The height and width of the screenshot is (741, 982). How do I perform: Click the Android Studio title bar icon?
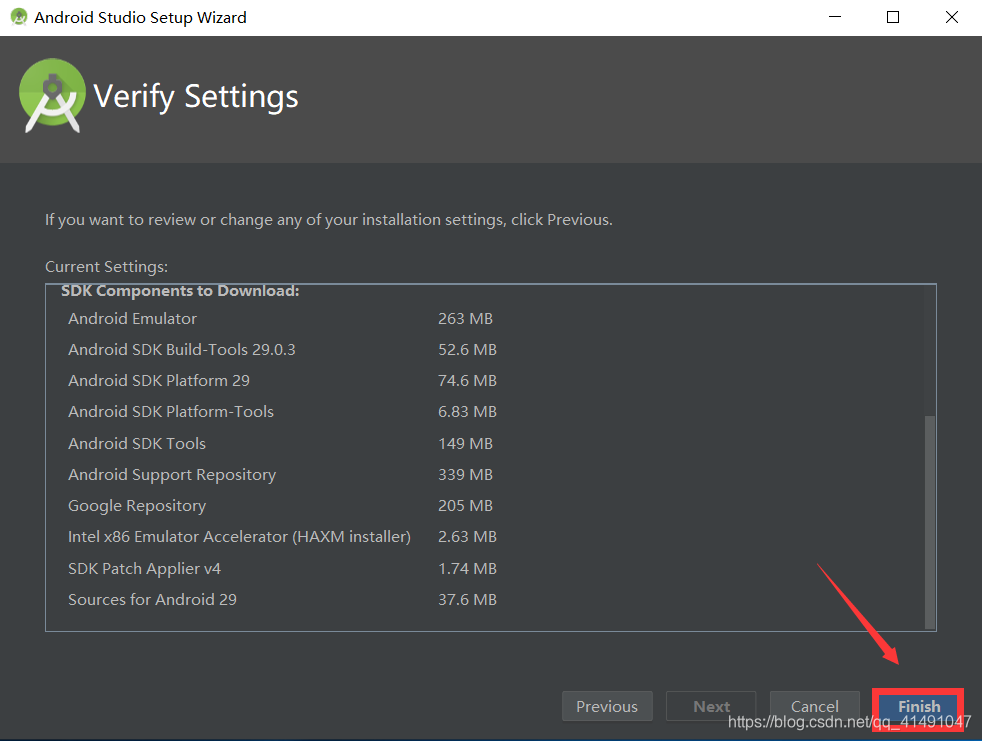(x=19, y=17)
